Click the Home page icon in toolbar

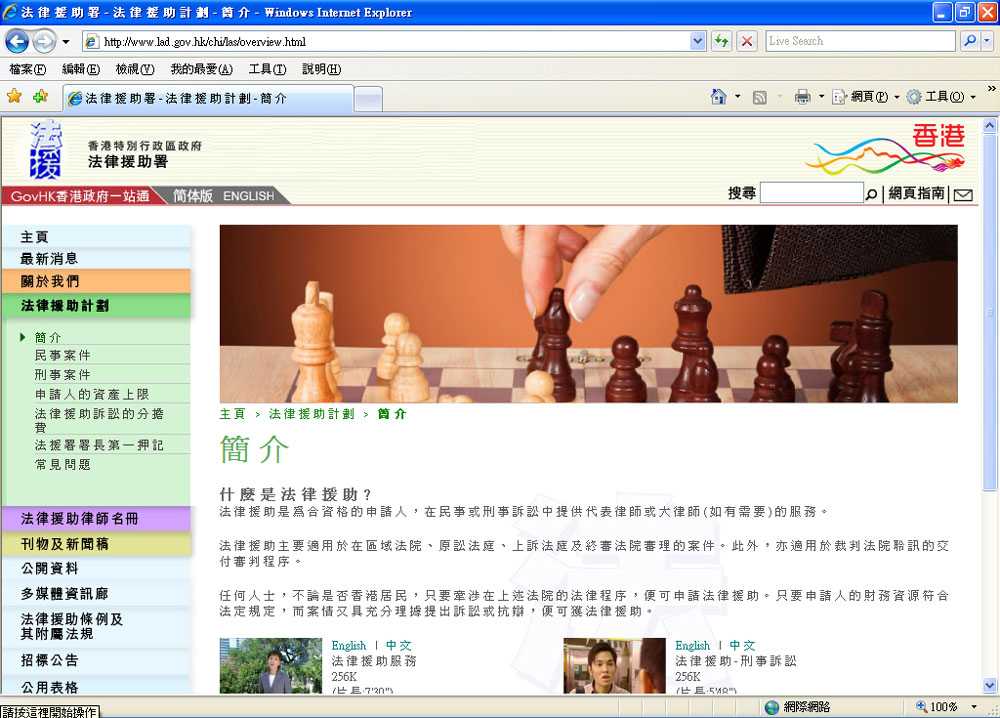coord(718,97)
